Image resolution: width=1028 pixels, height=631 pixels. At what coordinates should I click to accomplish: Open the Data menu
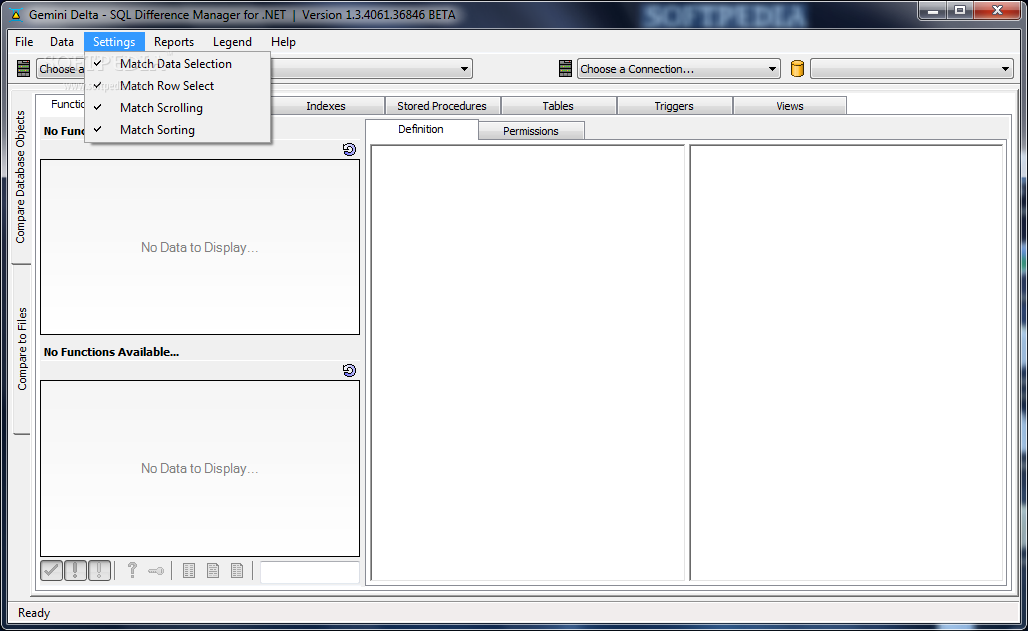click(x=62, y=41)
